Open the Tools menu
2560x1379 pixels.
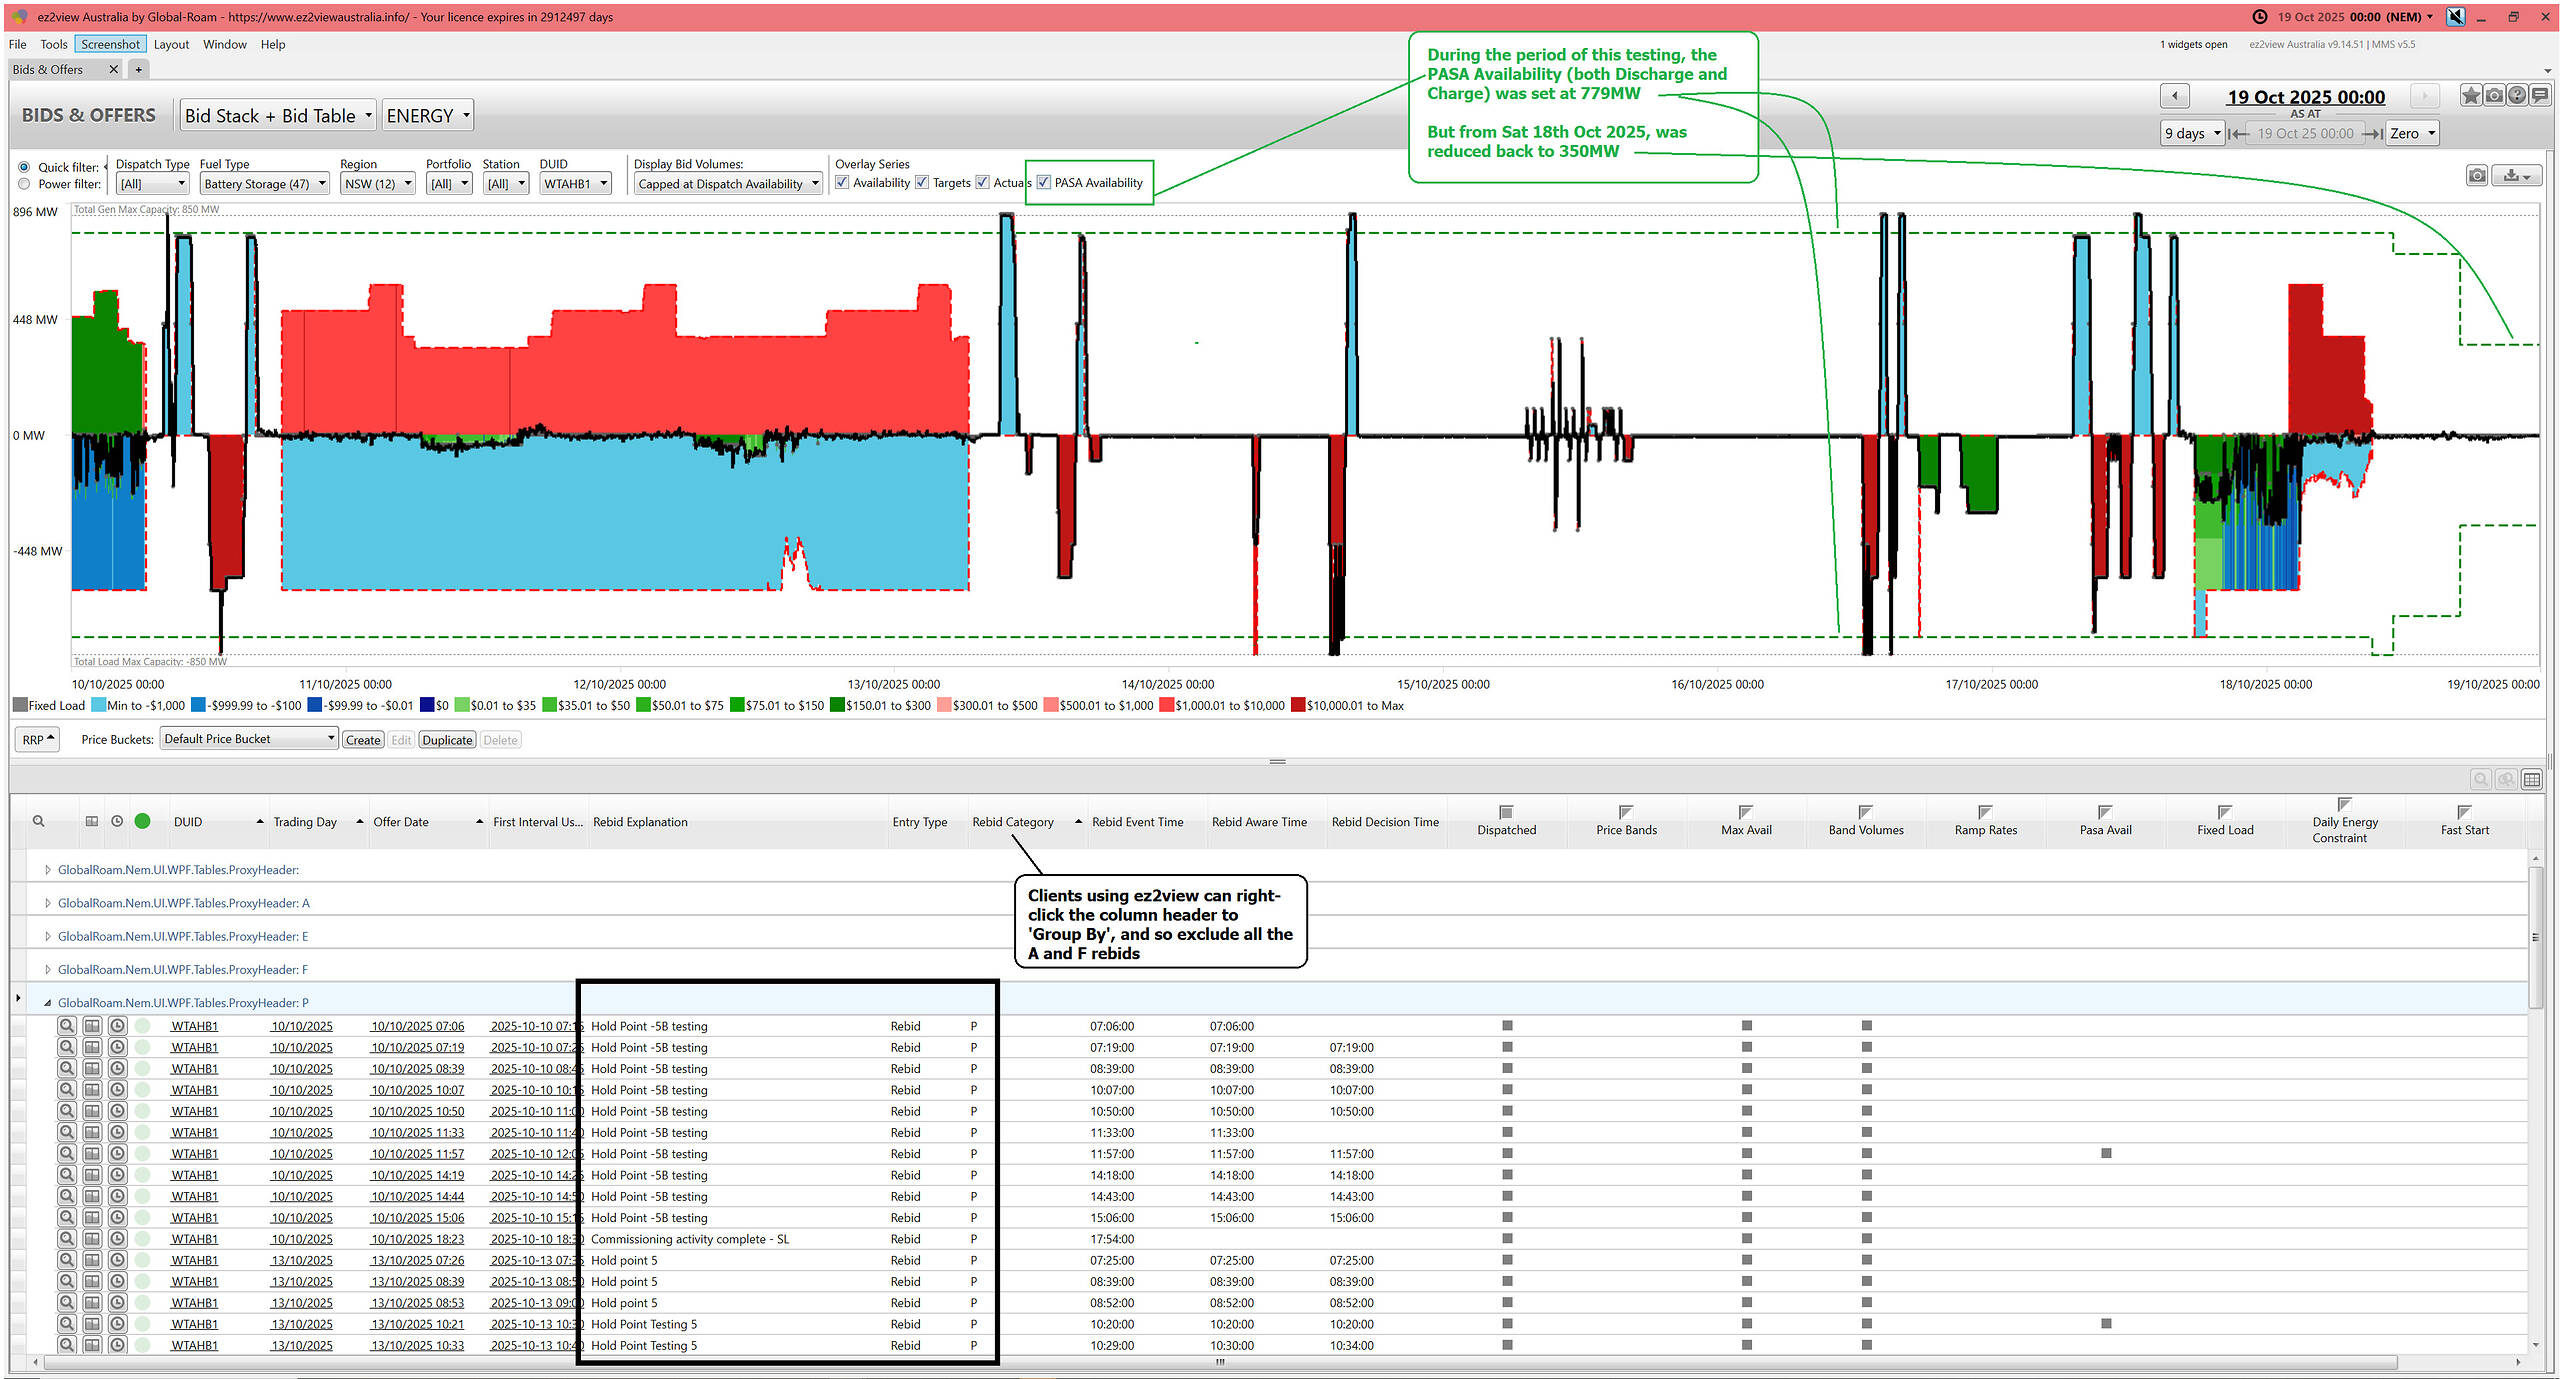click(53, 44)
